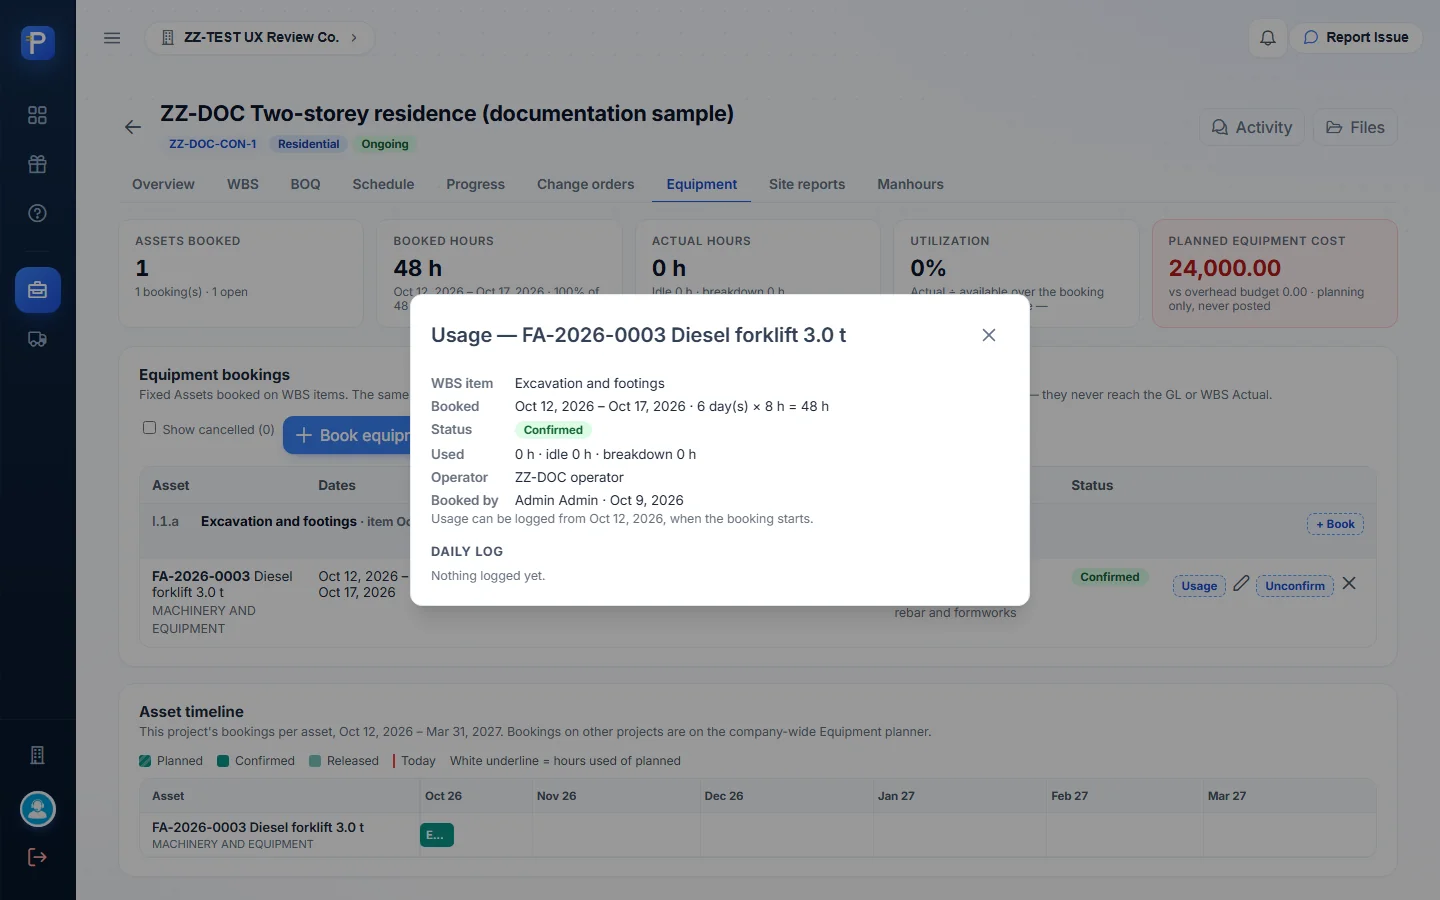Click the Released legend swatch

(x=316, y=761)
